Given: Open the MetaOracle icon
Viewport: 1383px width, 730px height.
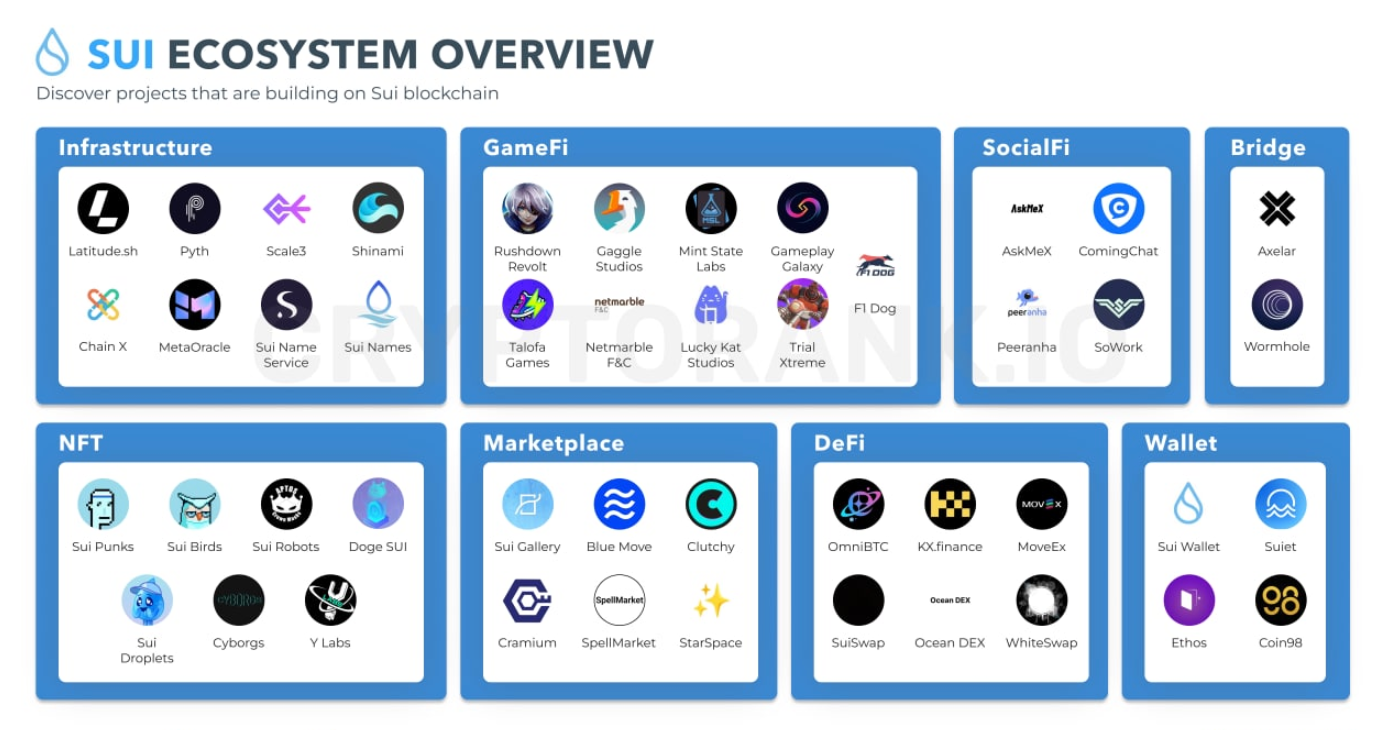Looking at the screenshot, I should point(195,304).
